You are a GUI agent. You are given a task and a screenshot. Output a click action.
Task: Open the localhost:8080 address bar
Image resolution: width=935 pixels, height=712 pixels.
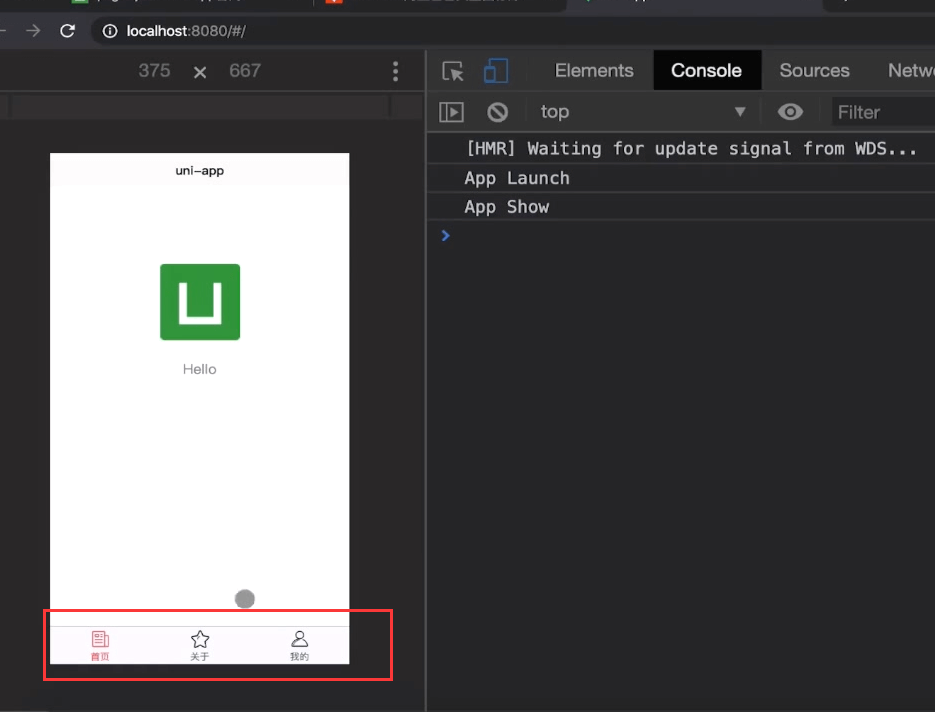click(x=513, y=31)
